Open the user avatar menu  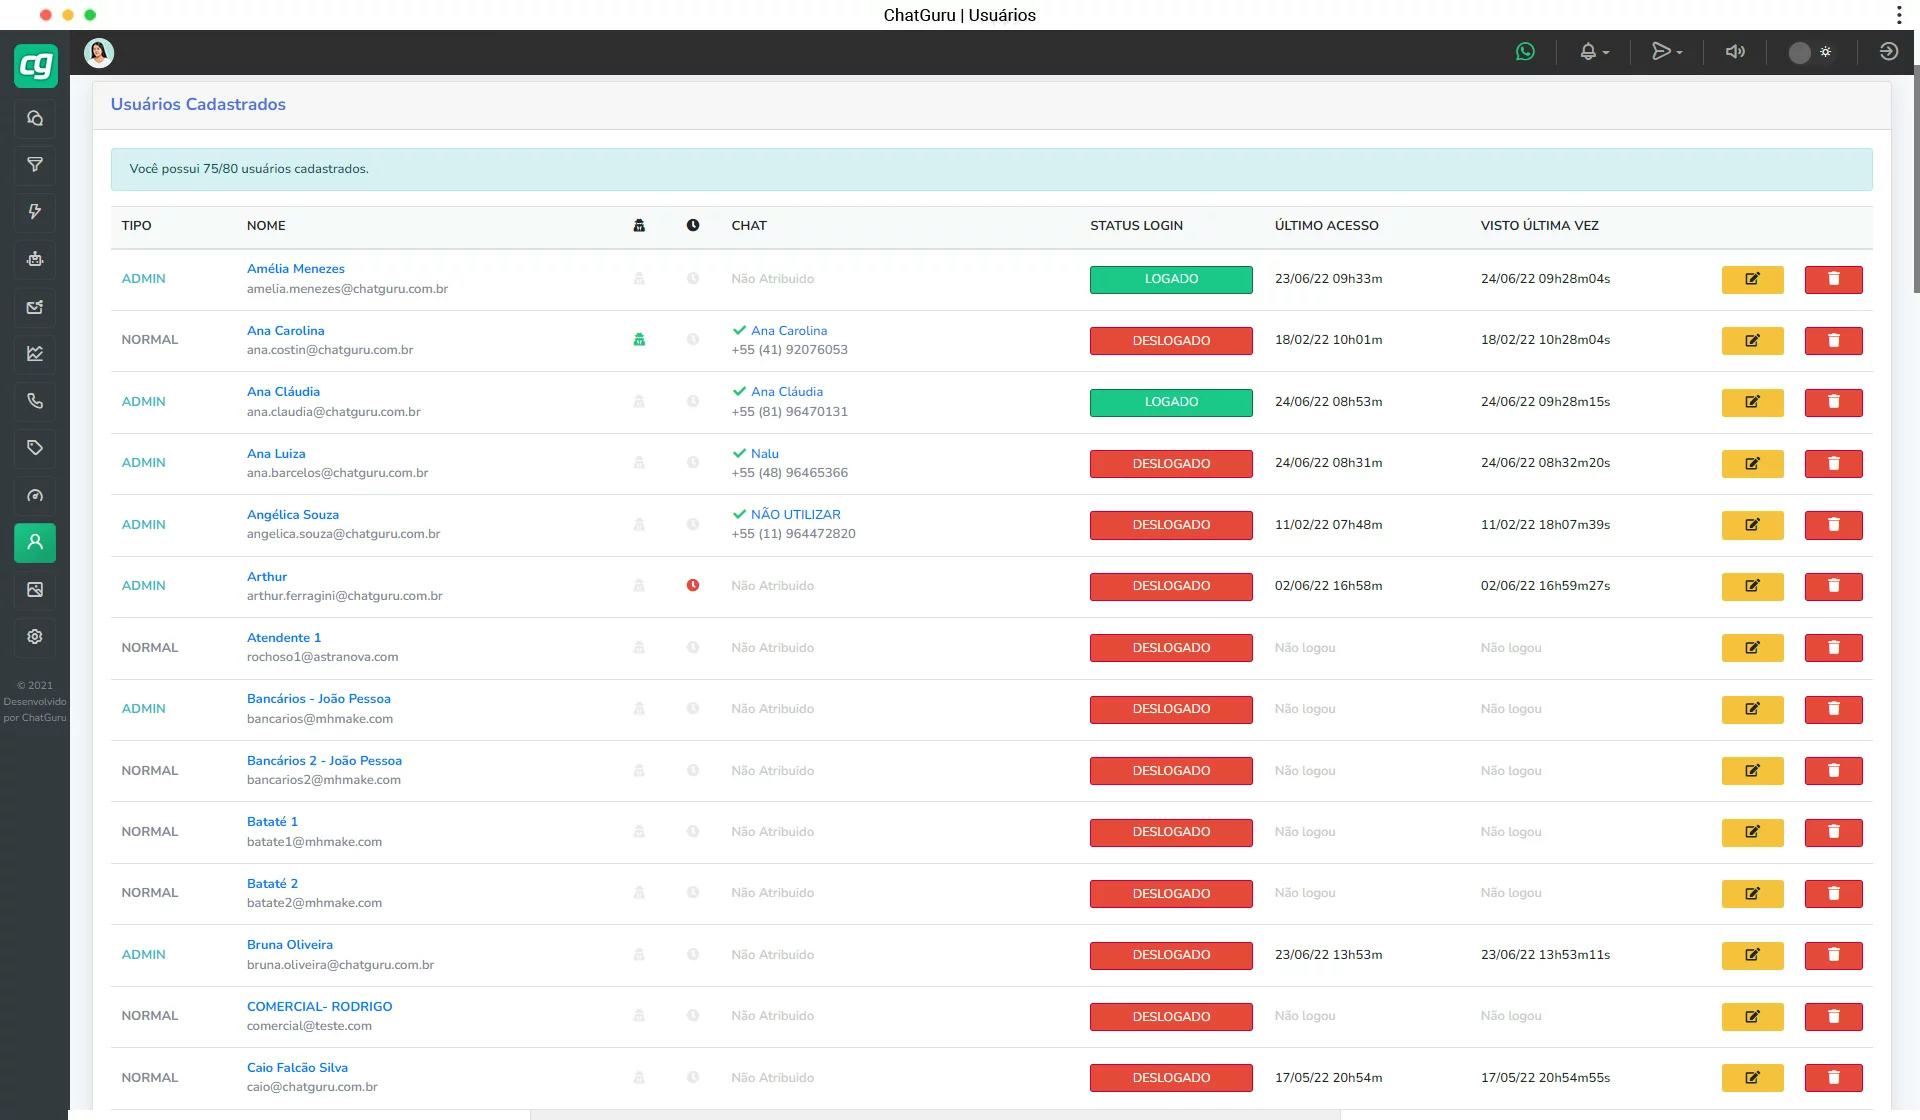[x=99, y=53]
